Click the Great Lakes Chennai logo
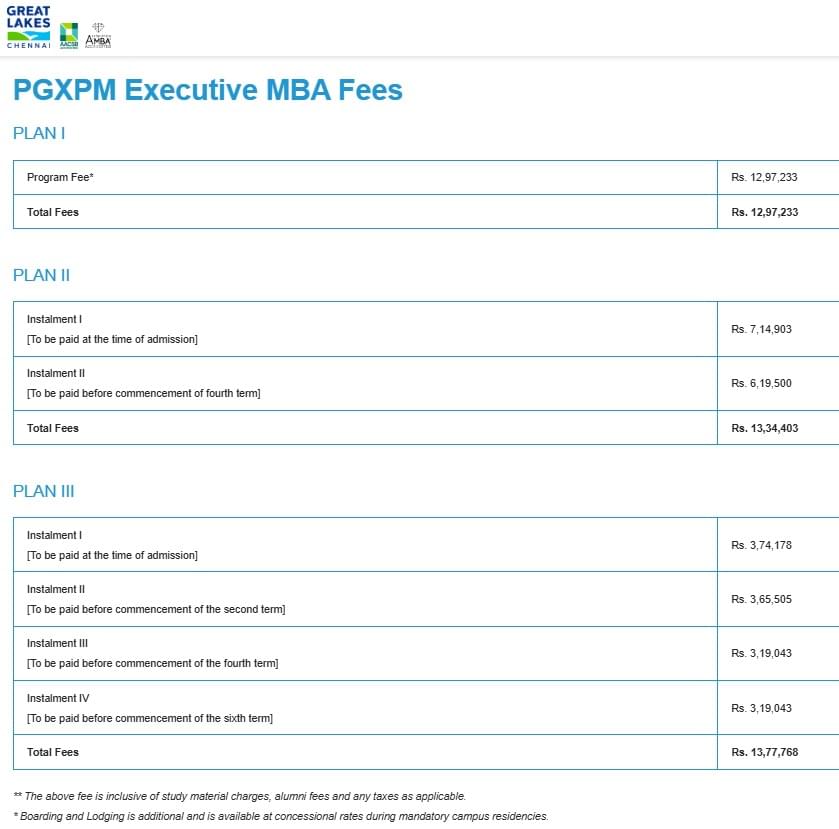Screen dimensions: 839x829 (x=28, y=27)
